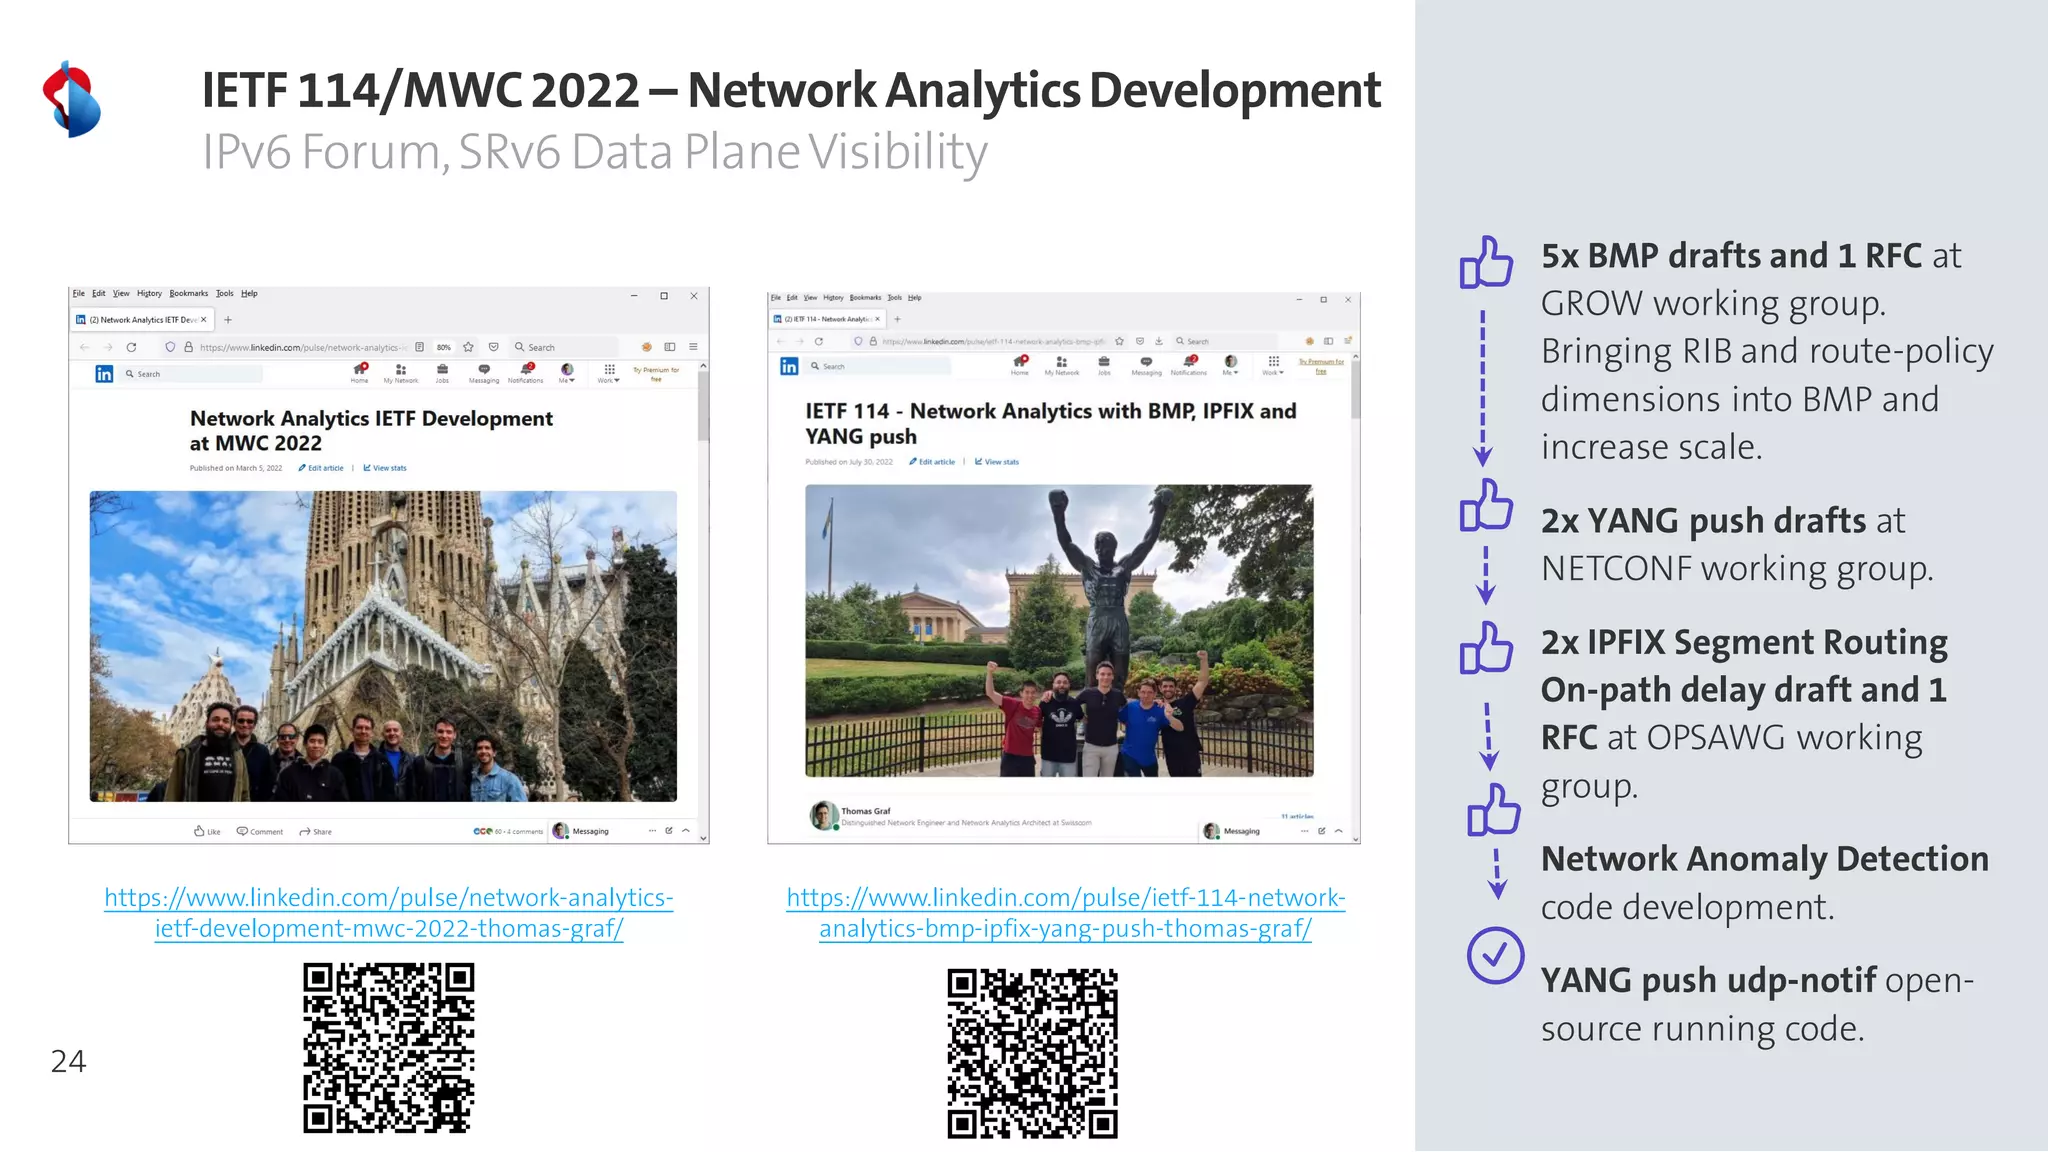Expand Work dropdown in left LinkedIn window

(x=609, y=373)
